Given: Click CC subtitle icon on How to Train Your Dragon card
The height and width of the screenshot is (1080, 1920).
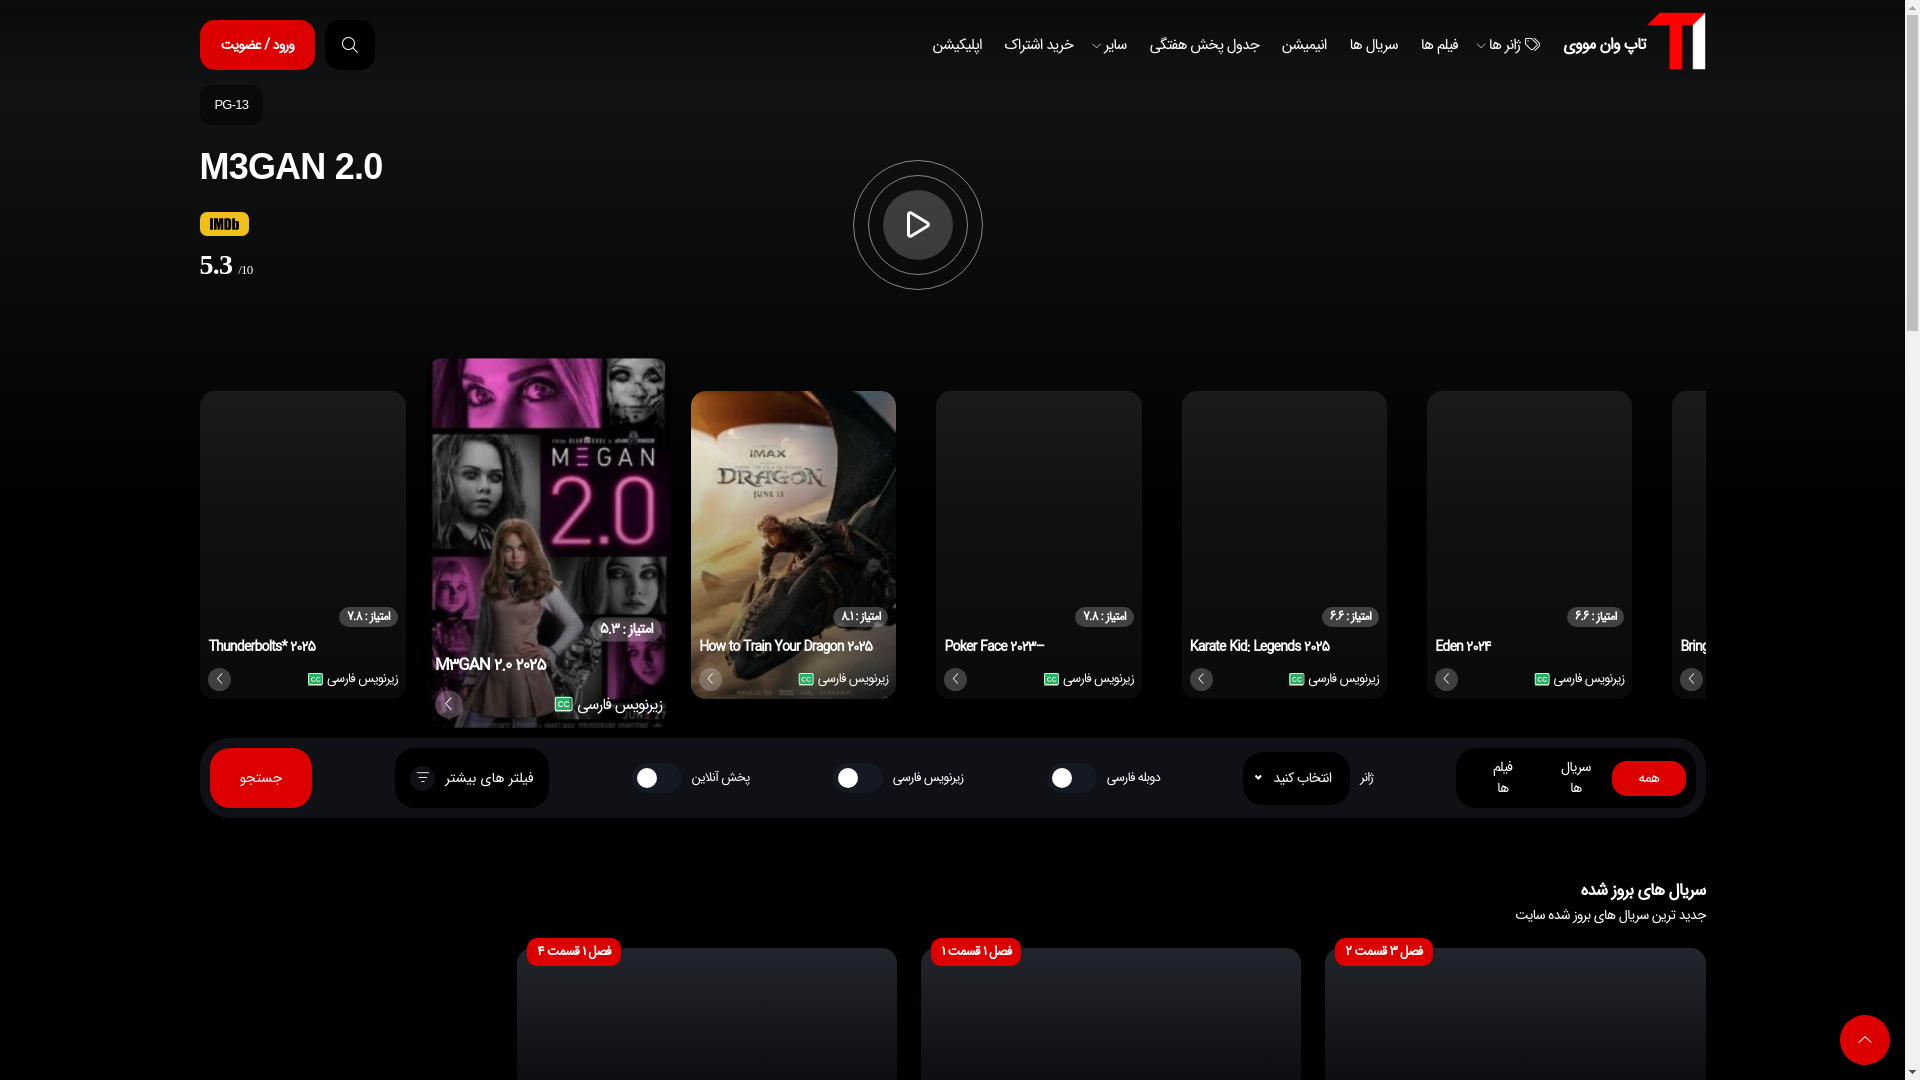Looking at the screenshot, I should [x=806, y=680].
